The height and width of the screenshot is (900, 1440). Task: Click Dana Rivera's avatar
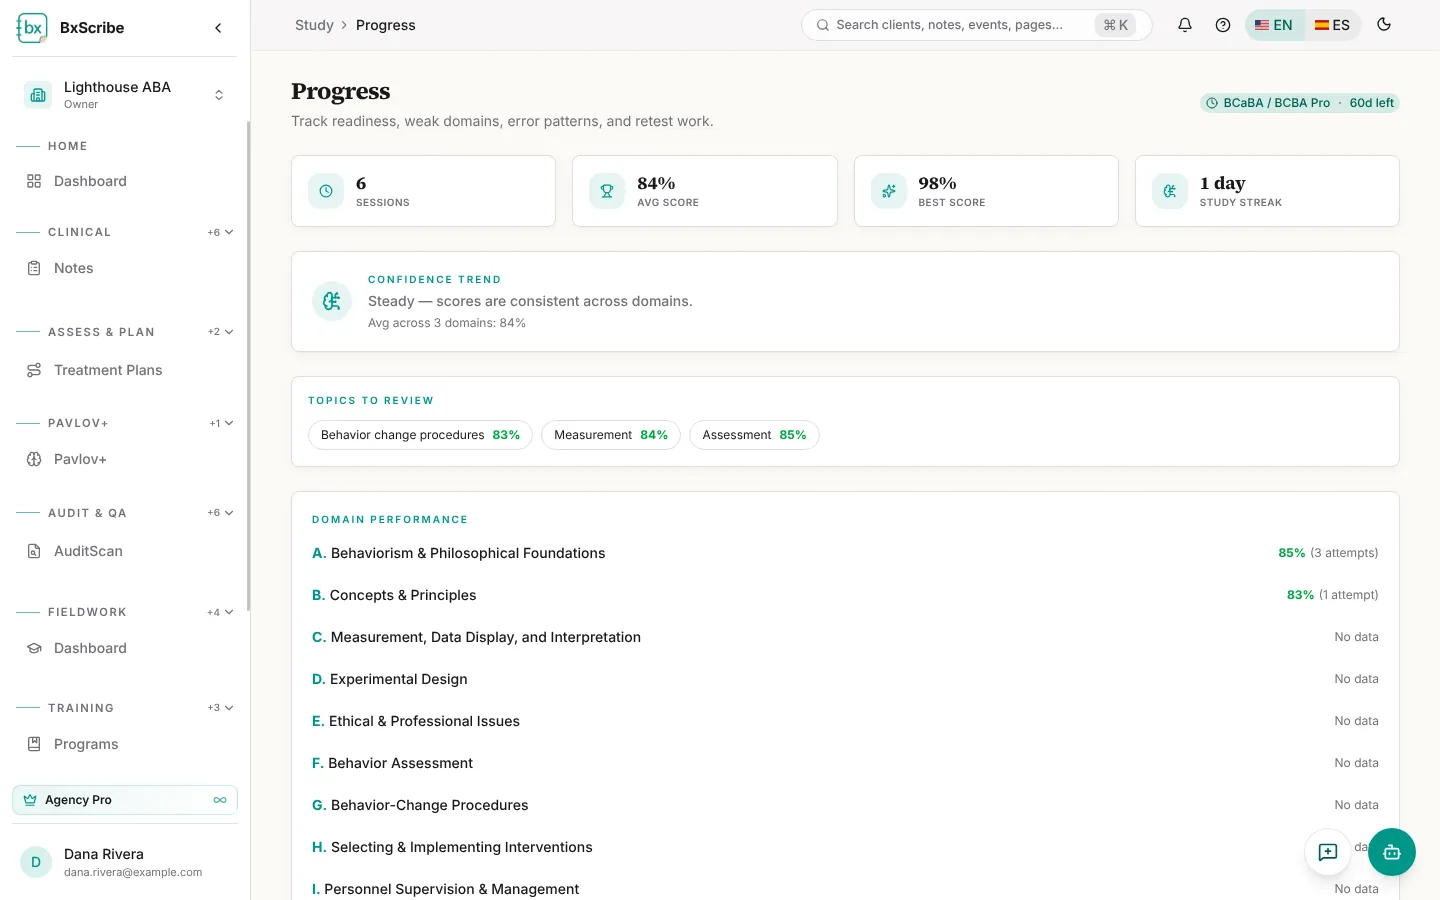point(36,862)
